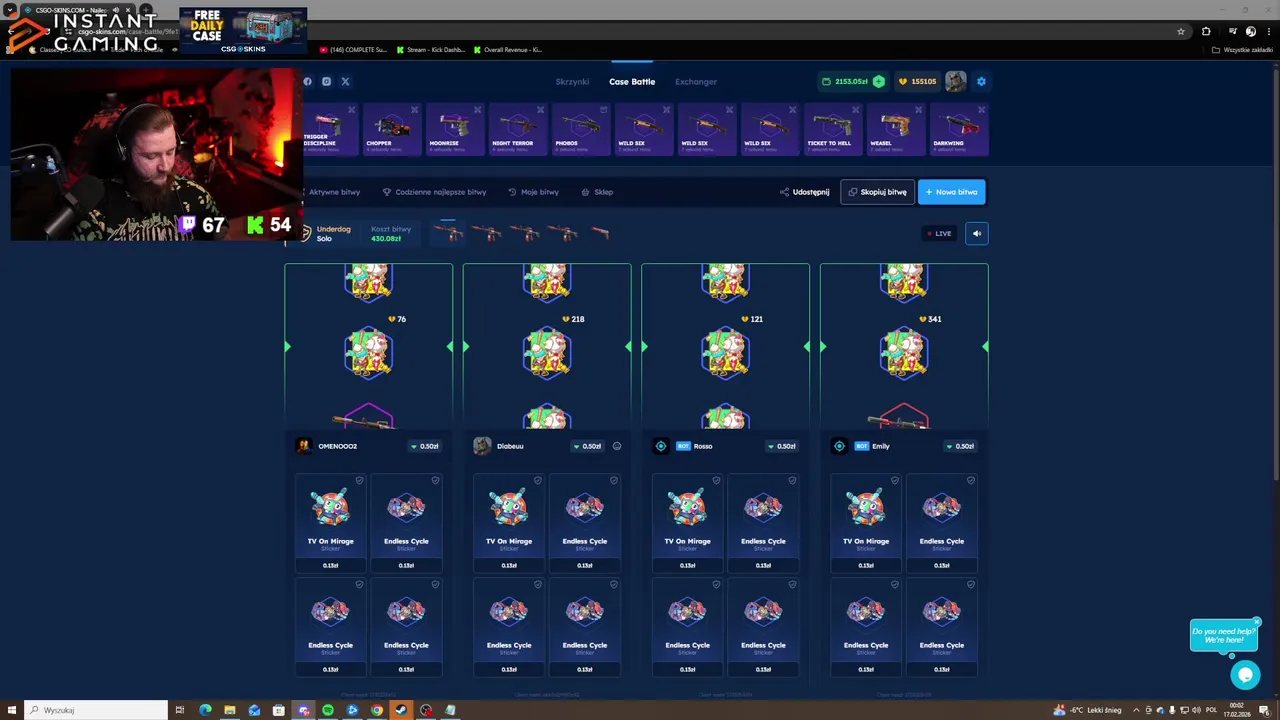Open OMENOOO2 player avatar

(304, 446)
